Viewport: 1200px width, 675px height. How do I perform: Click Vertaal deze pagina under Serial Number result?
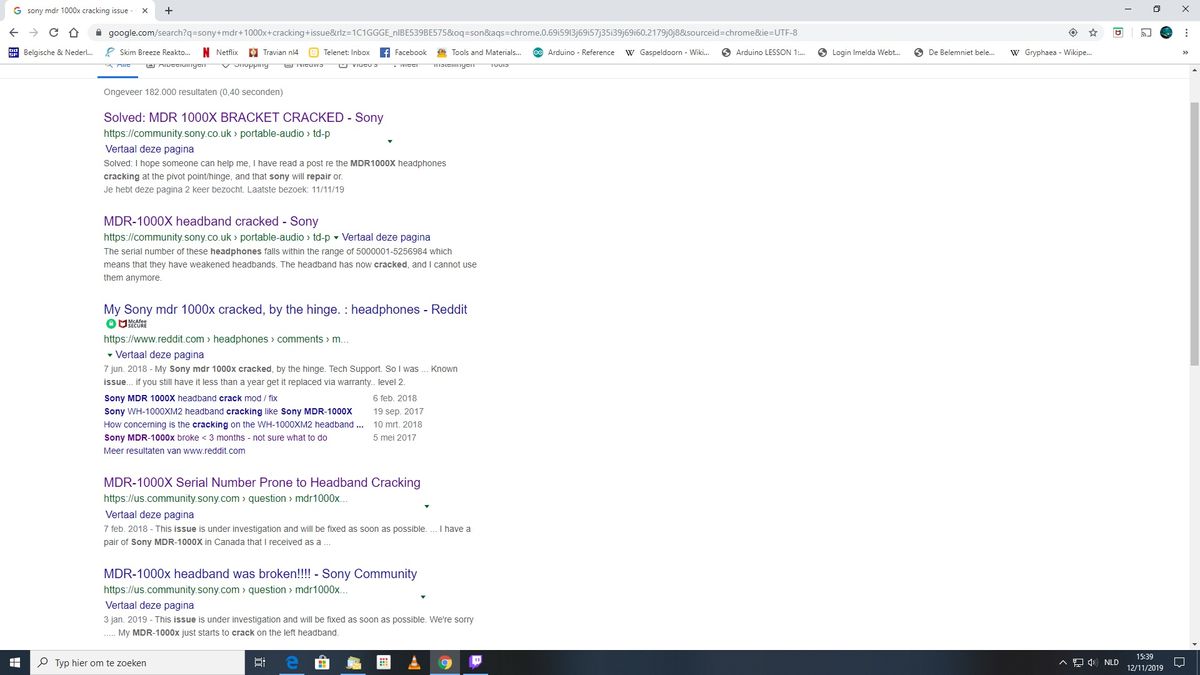pos(150,514)
